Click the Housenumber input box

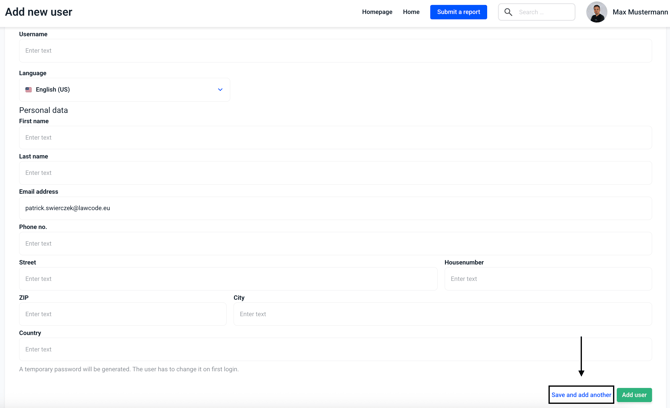pyautogui.click(x=547, y=279)
